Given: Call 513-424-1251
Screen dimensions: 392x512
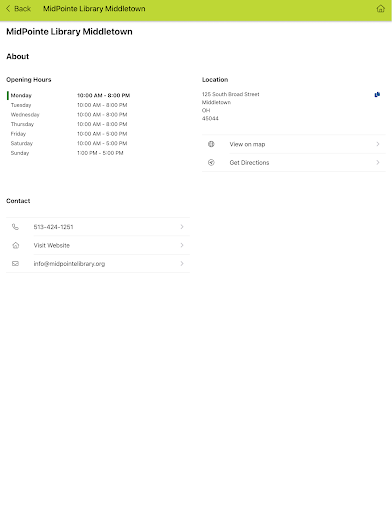Looking at the screenshot, I should pos(98,227).
